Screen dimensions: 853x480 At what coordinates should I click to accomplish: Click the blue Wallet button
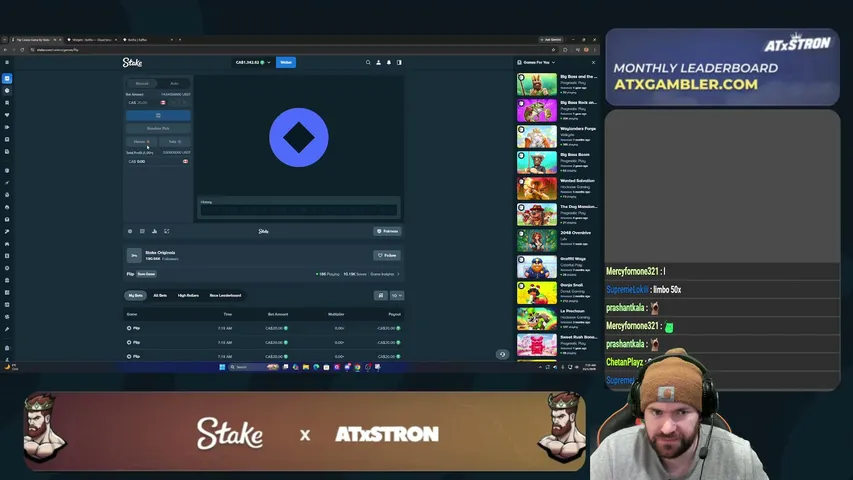pos(286,63)
